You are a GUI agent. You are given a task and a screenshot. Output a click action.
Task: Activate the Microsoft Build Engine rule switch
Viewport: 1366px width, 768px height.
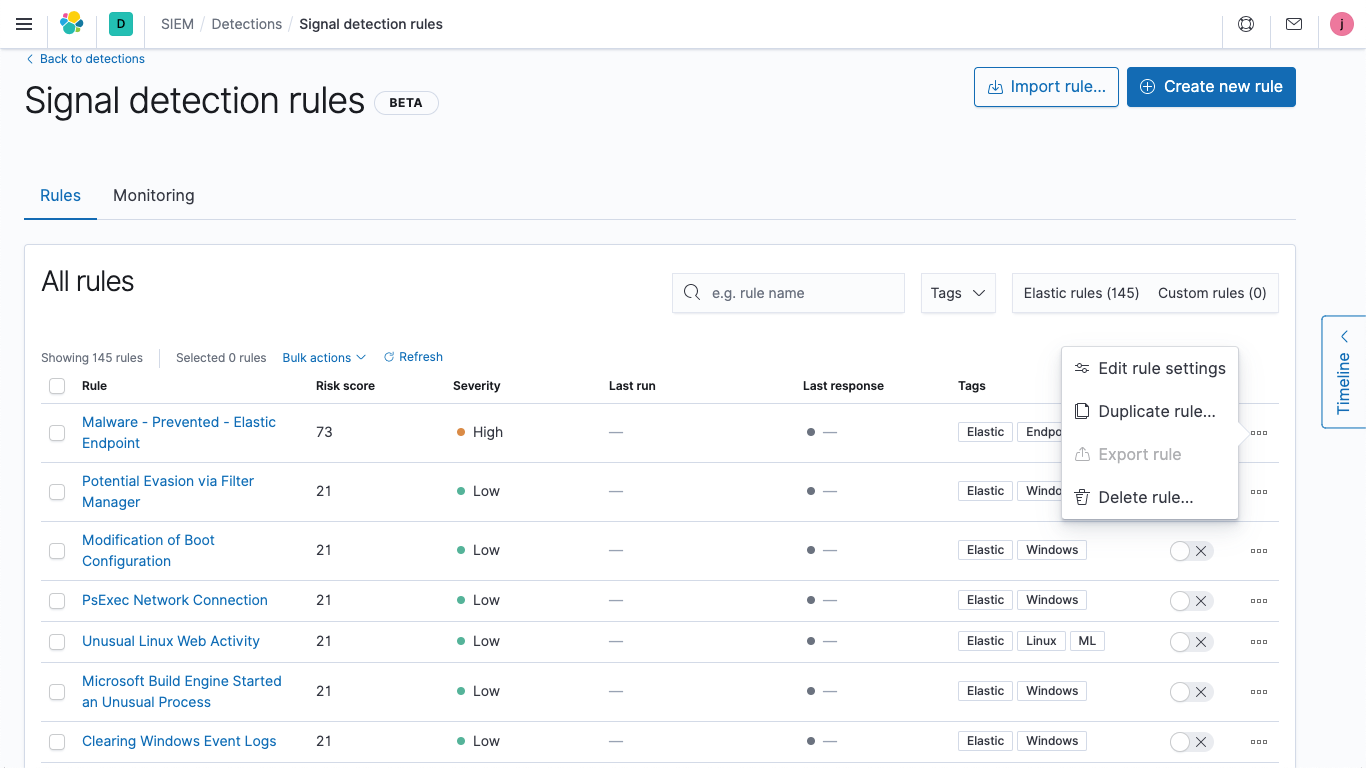pyautogui.click(x=1191, y=692)
